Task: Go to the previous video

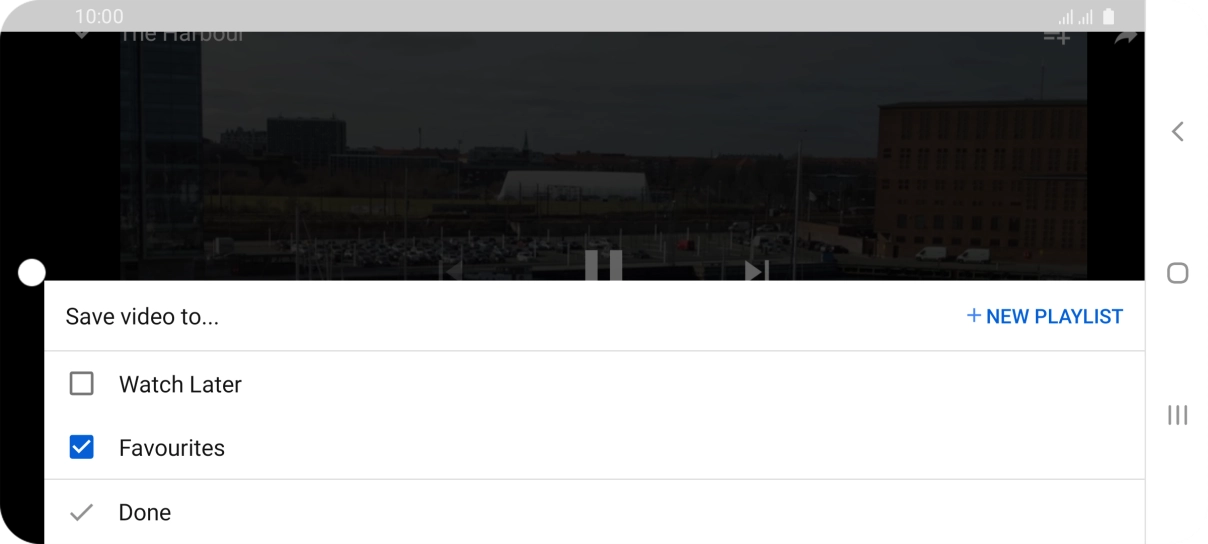Action: point(452,270)
